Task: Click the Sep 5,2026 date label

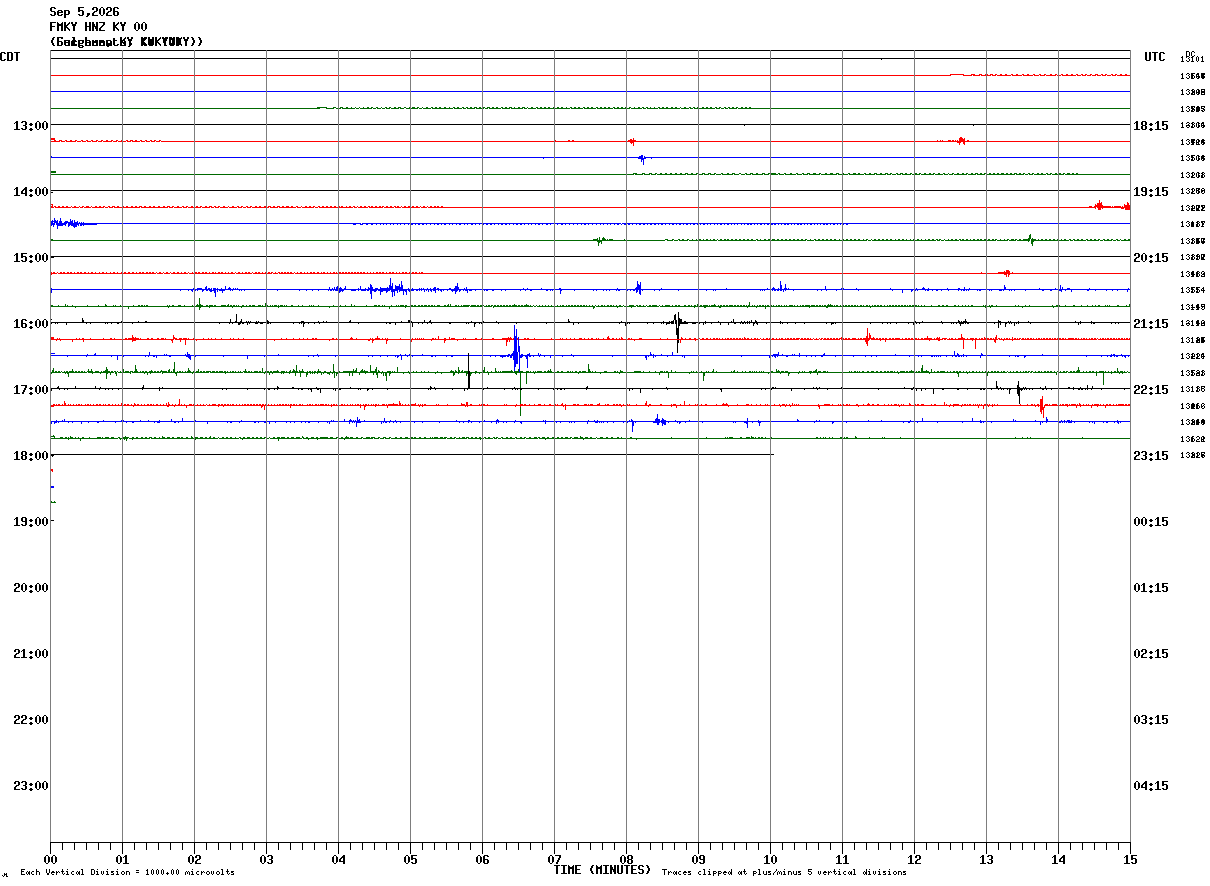Action: 84,12
